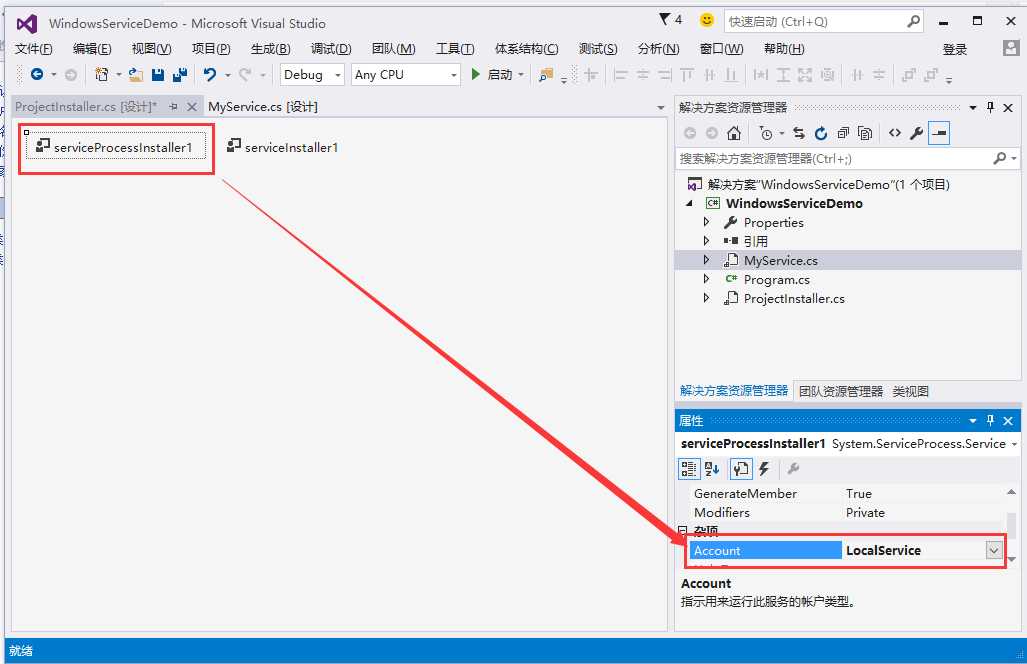Open the 文件(F) menu
This screenshot has width=1027, height=664.
point(33,48)
